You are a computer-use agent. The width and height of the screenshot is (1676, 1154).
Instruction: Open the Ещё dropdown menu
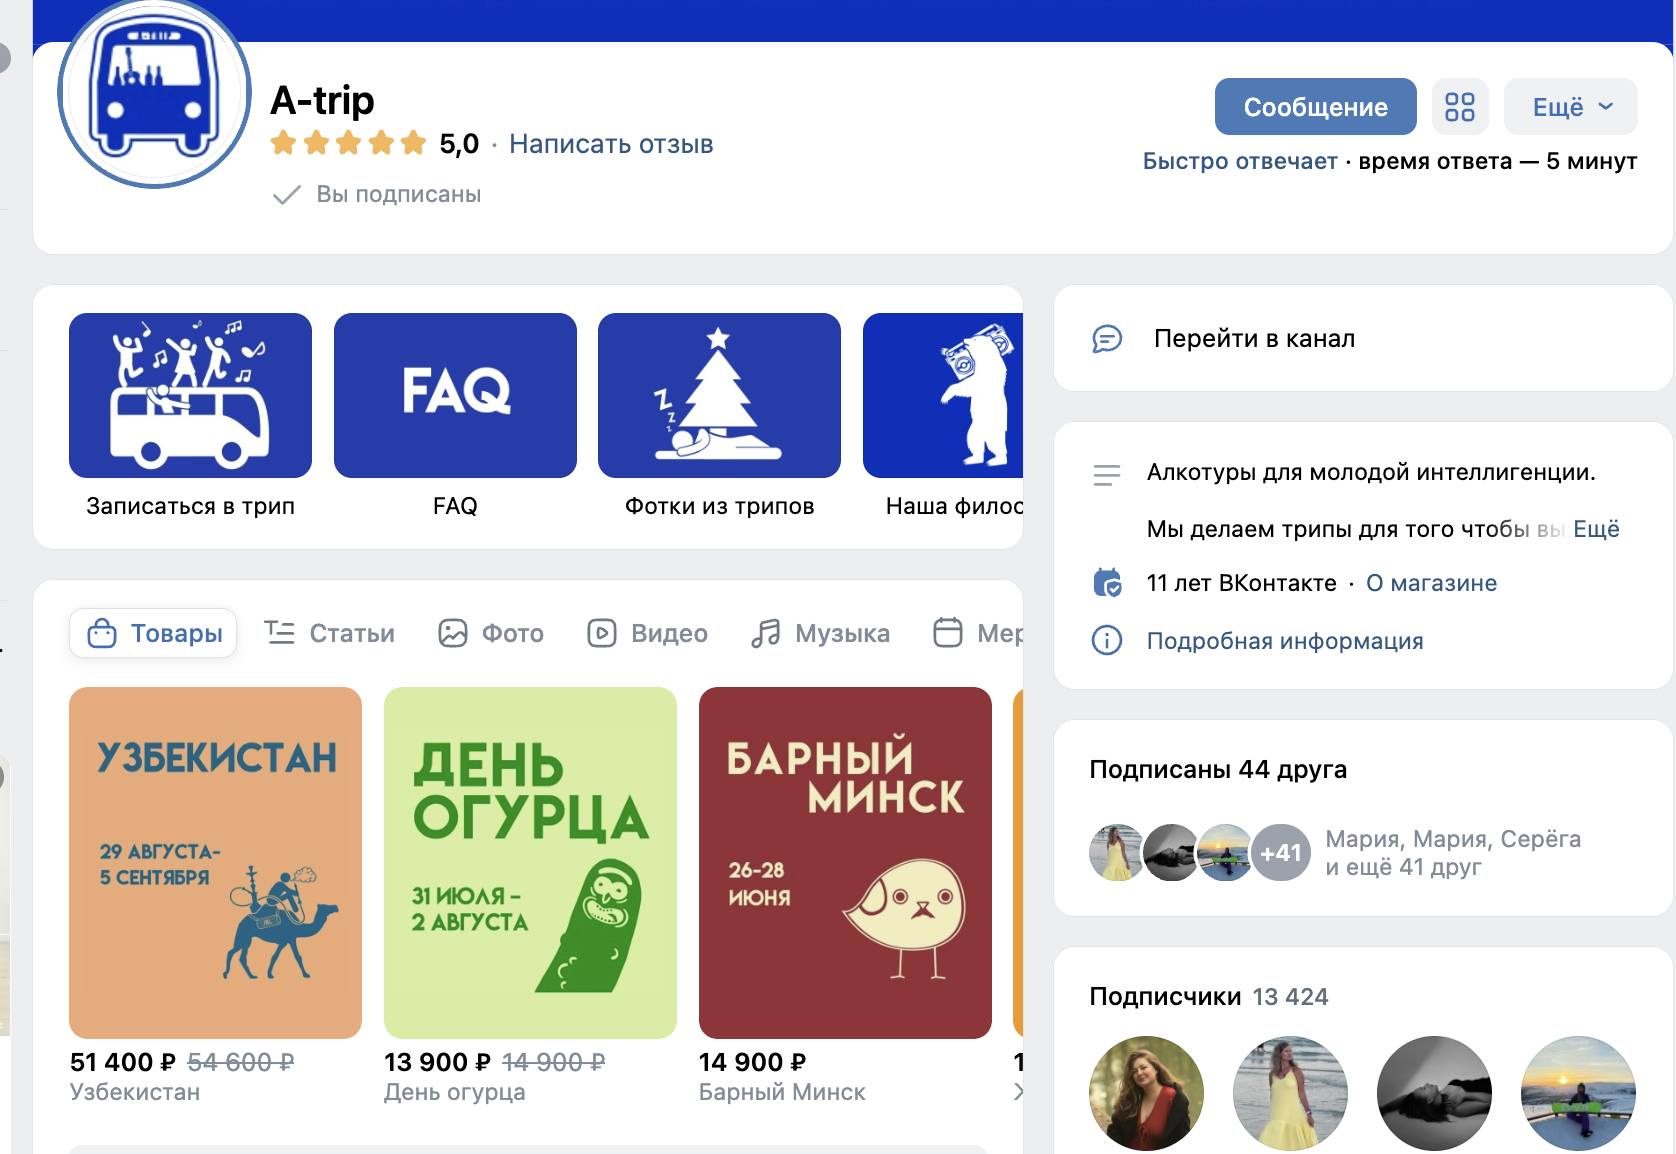tap(1571, 106)
